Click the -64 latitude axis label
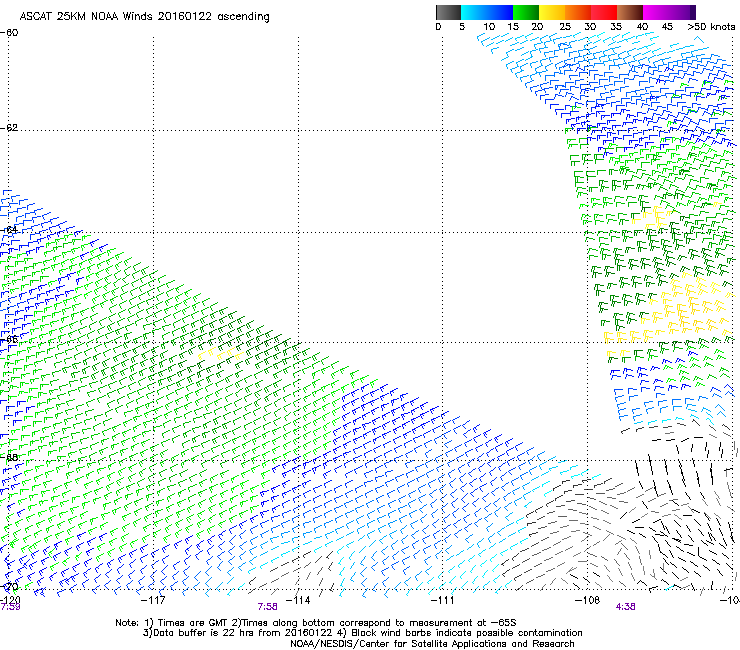The height and width of the screenshot is (650, 740). point(9,230)
